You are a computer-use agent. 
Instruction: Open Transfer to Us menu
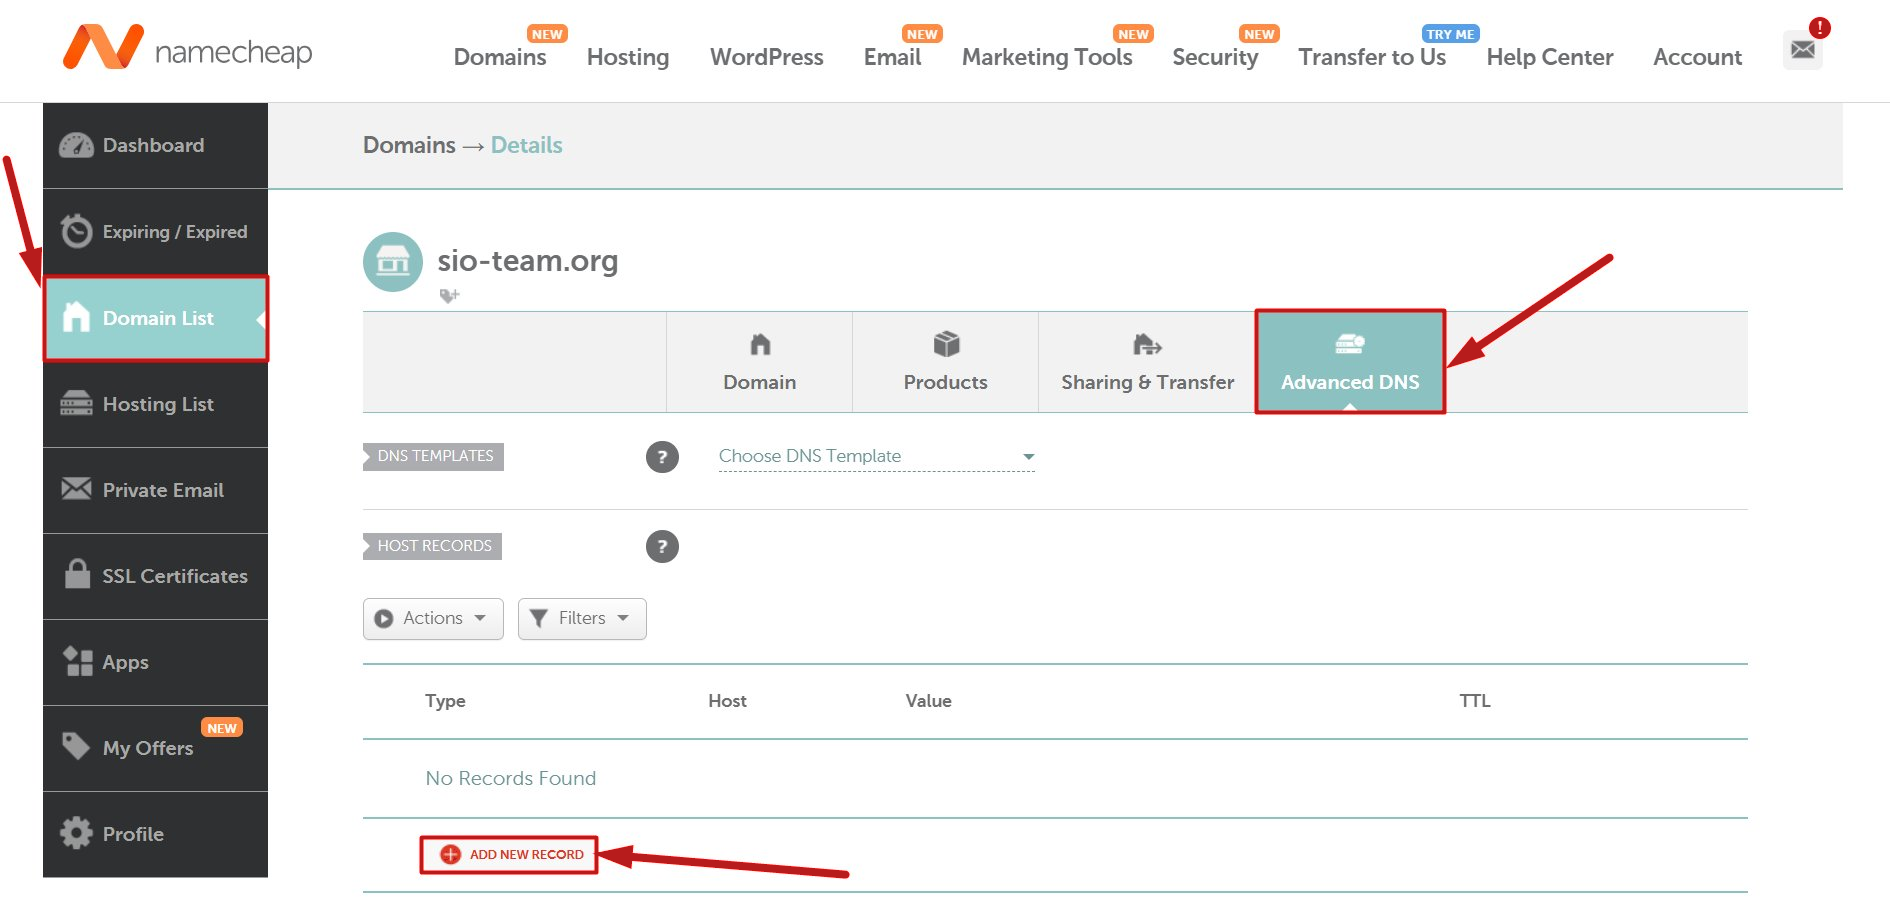tap(1372, 57)
